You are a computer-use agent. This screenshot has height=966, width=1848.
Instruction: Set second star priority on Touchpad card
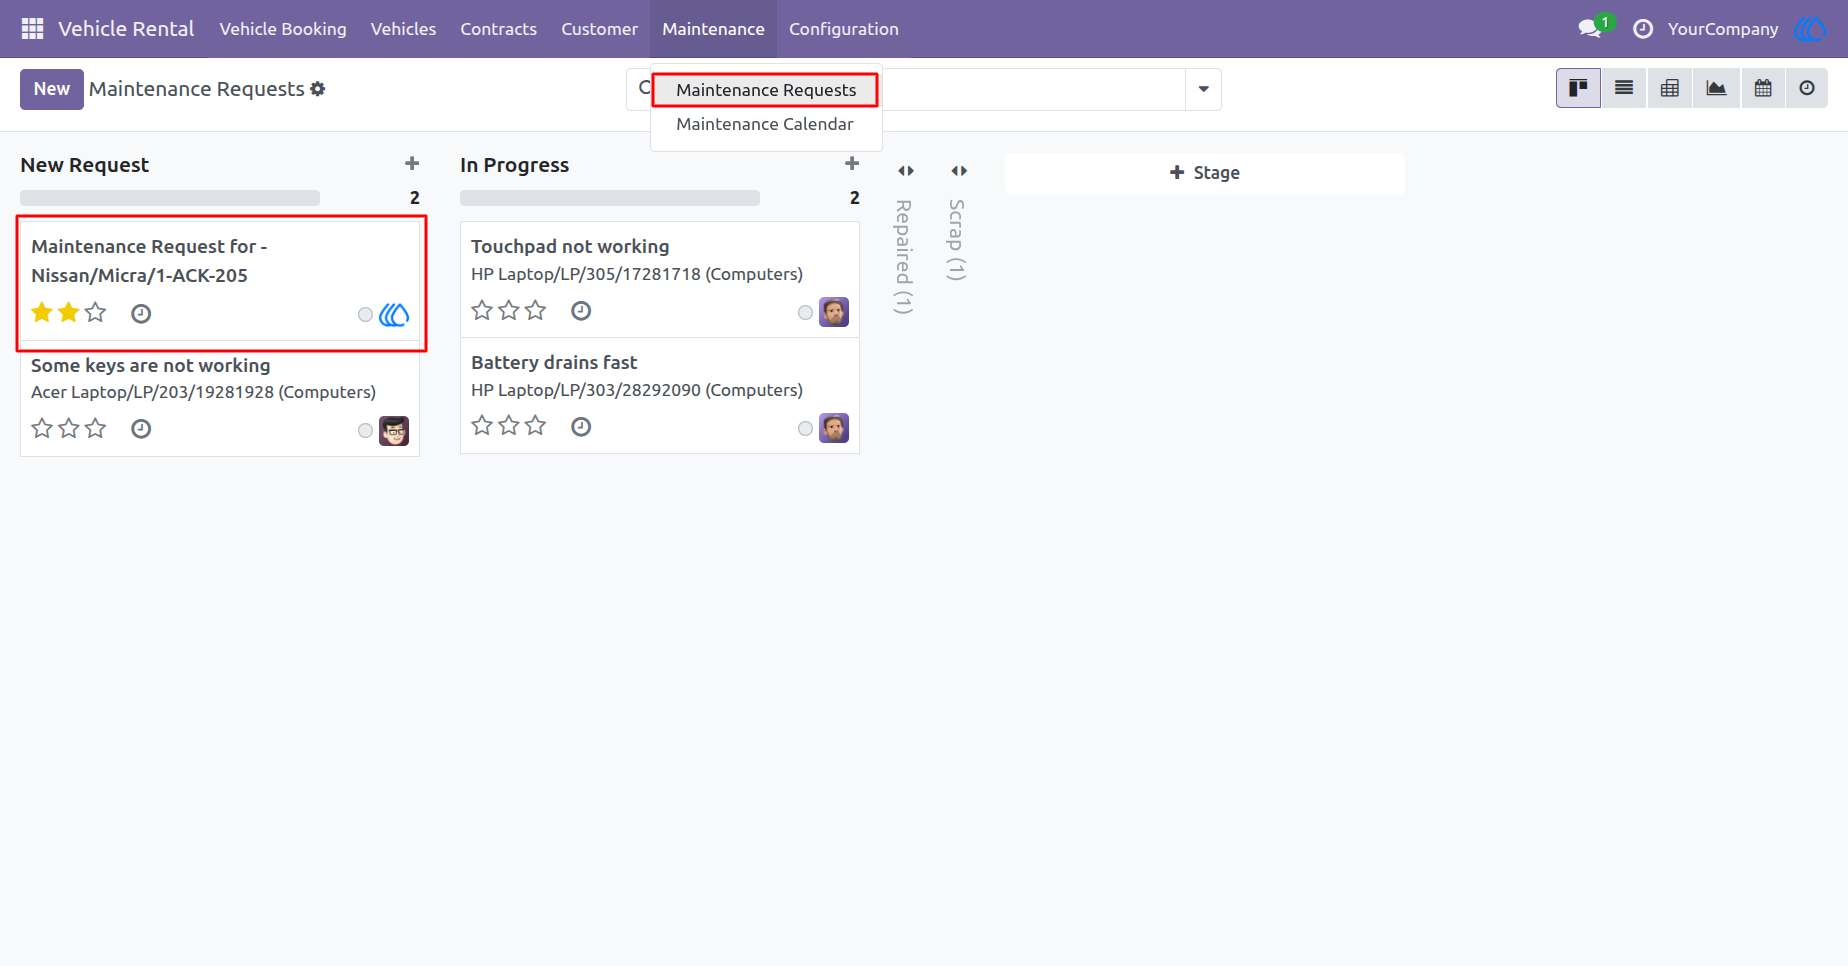point(509,311)
